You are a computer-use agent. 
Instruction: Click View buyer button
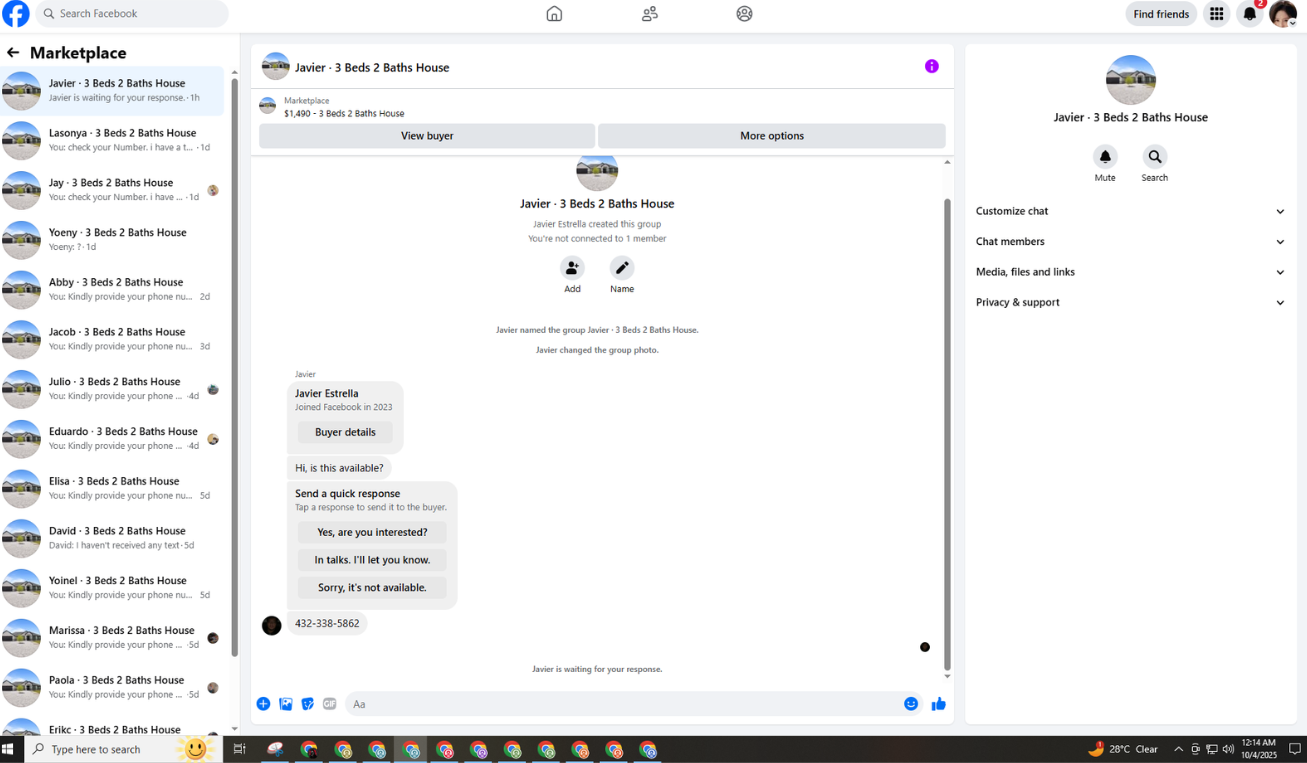pyautogui.click(x=427, y=136)
